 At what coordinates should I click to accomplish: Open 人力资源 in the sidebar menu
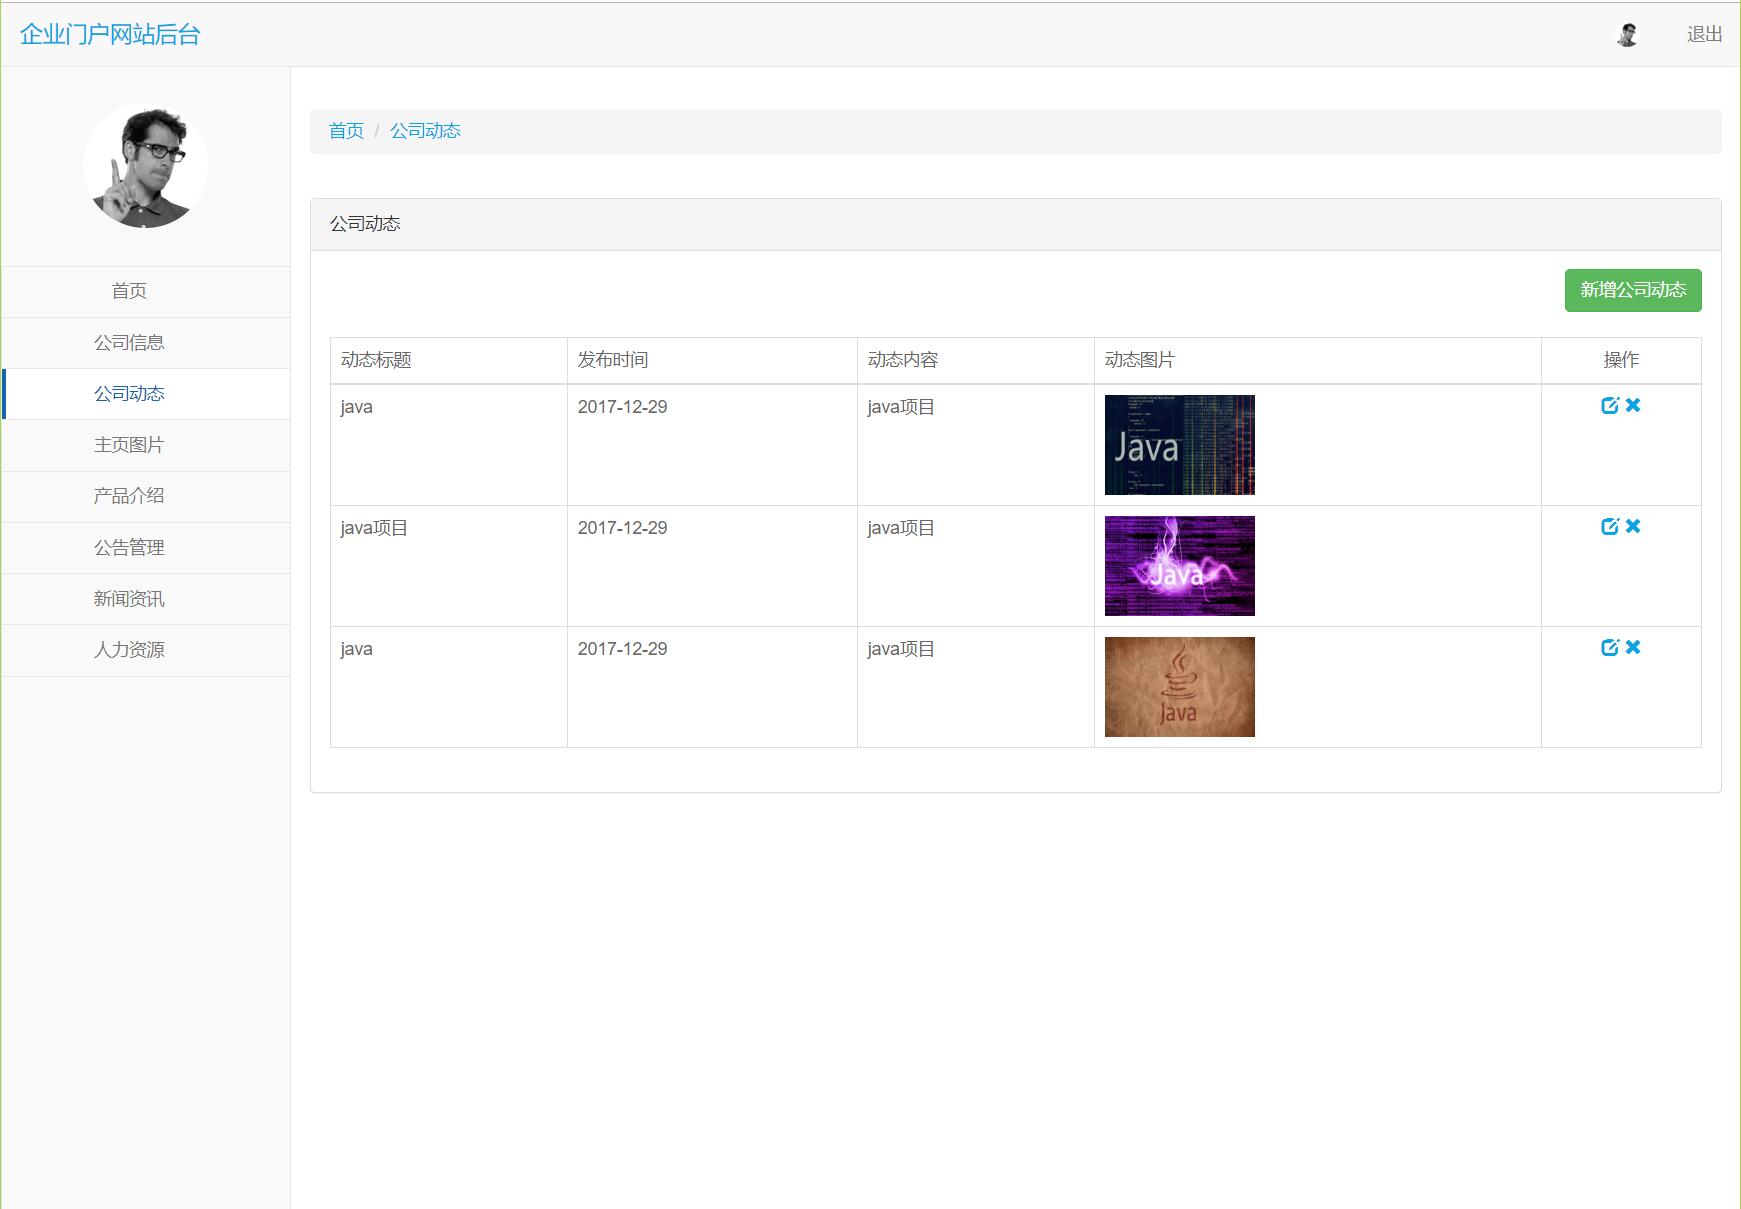pyautogui.click(x=146, y=650)
